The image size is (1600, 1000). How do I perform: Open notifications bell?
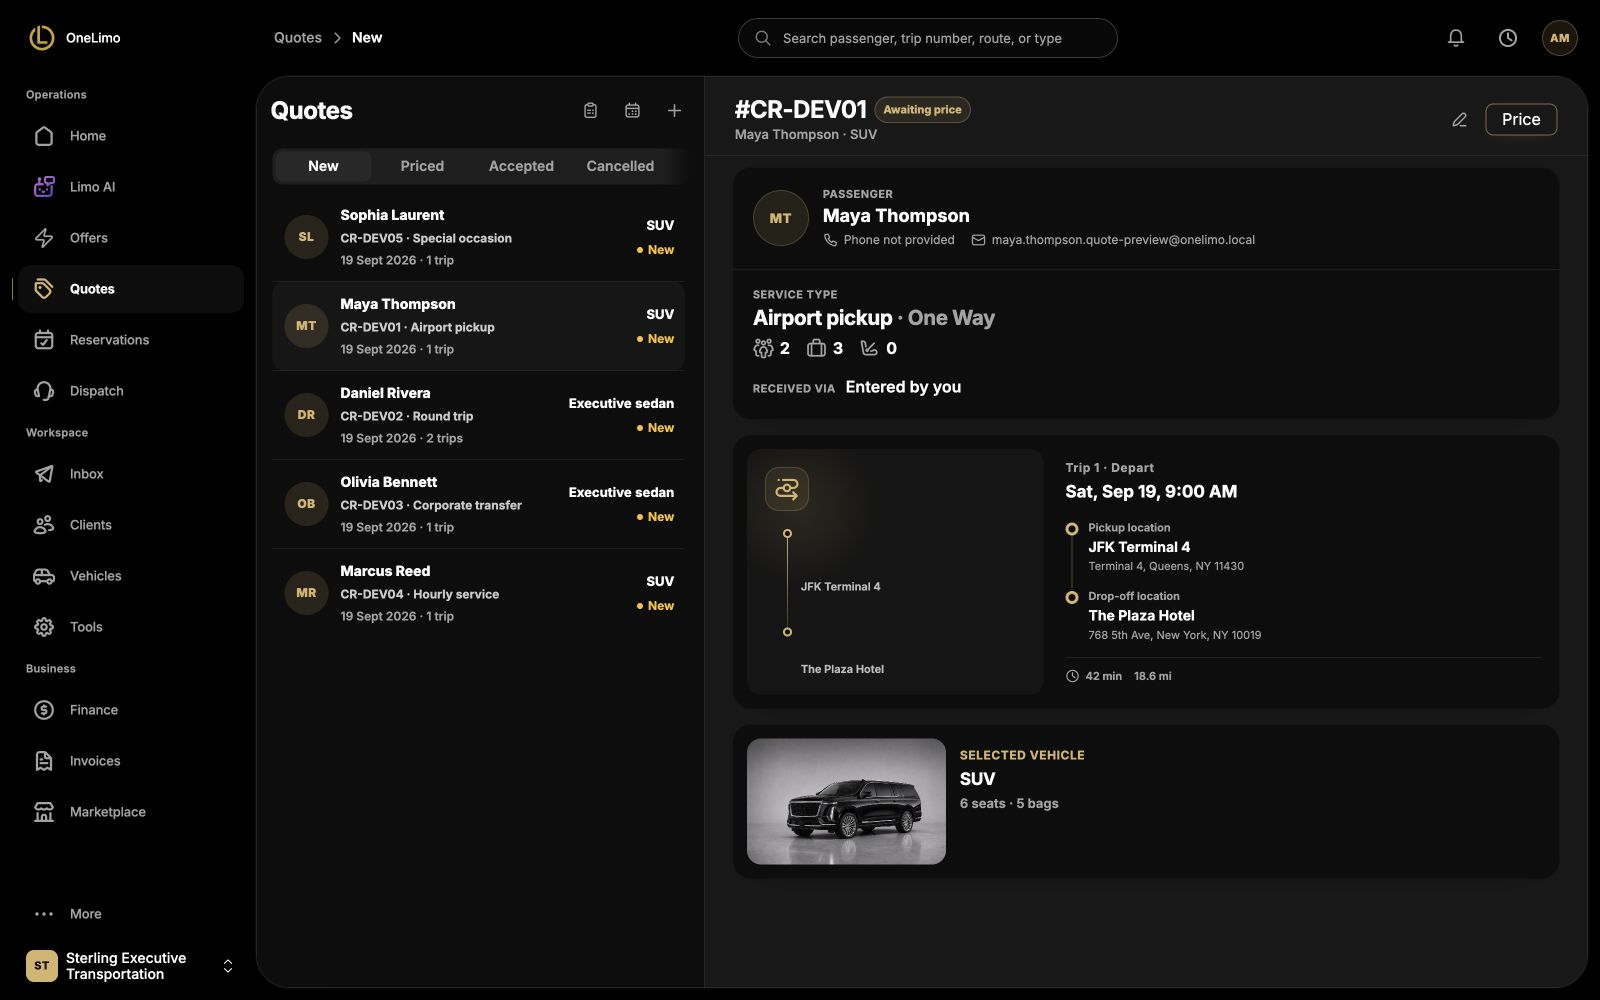pyautogui.click(x=1456, y=38)
